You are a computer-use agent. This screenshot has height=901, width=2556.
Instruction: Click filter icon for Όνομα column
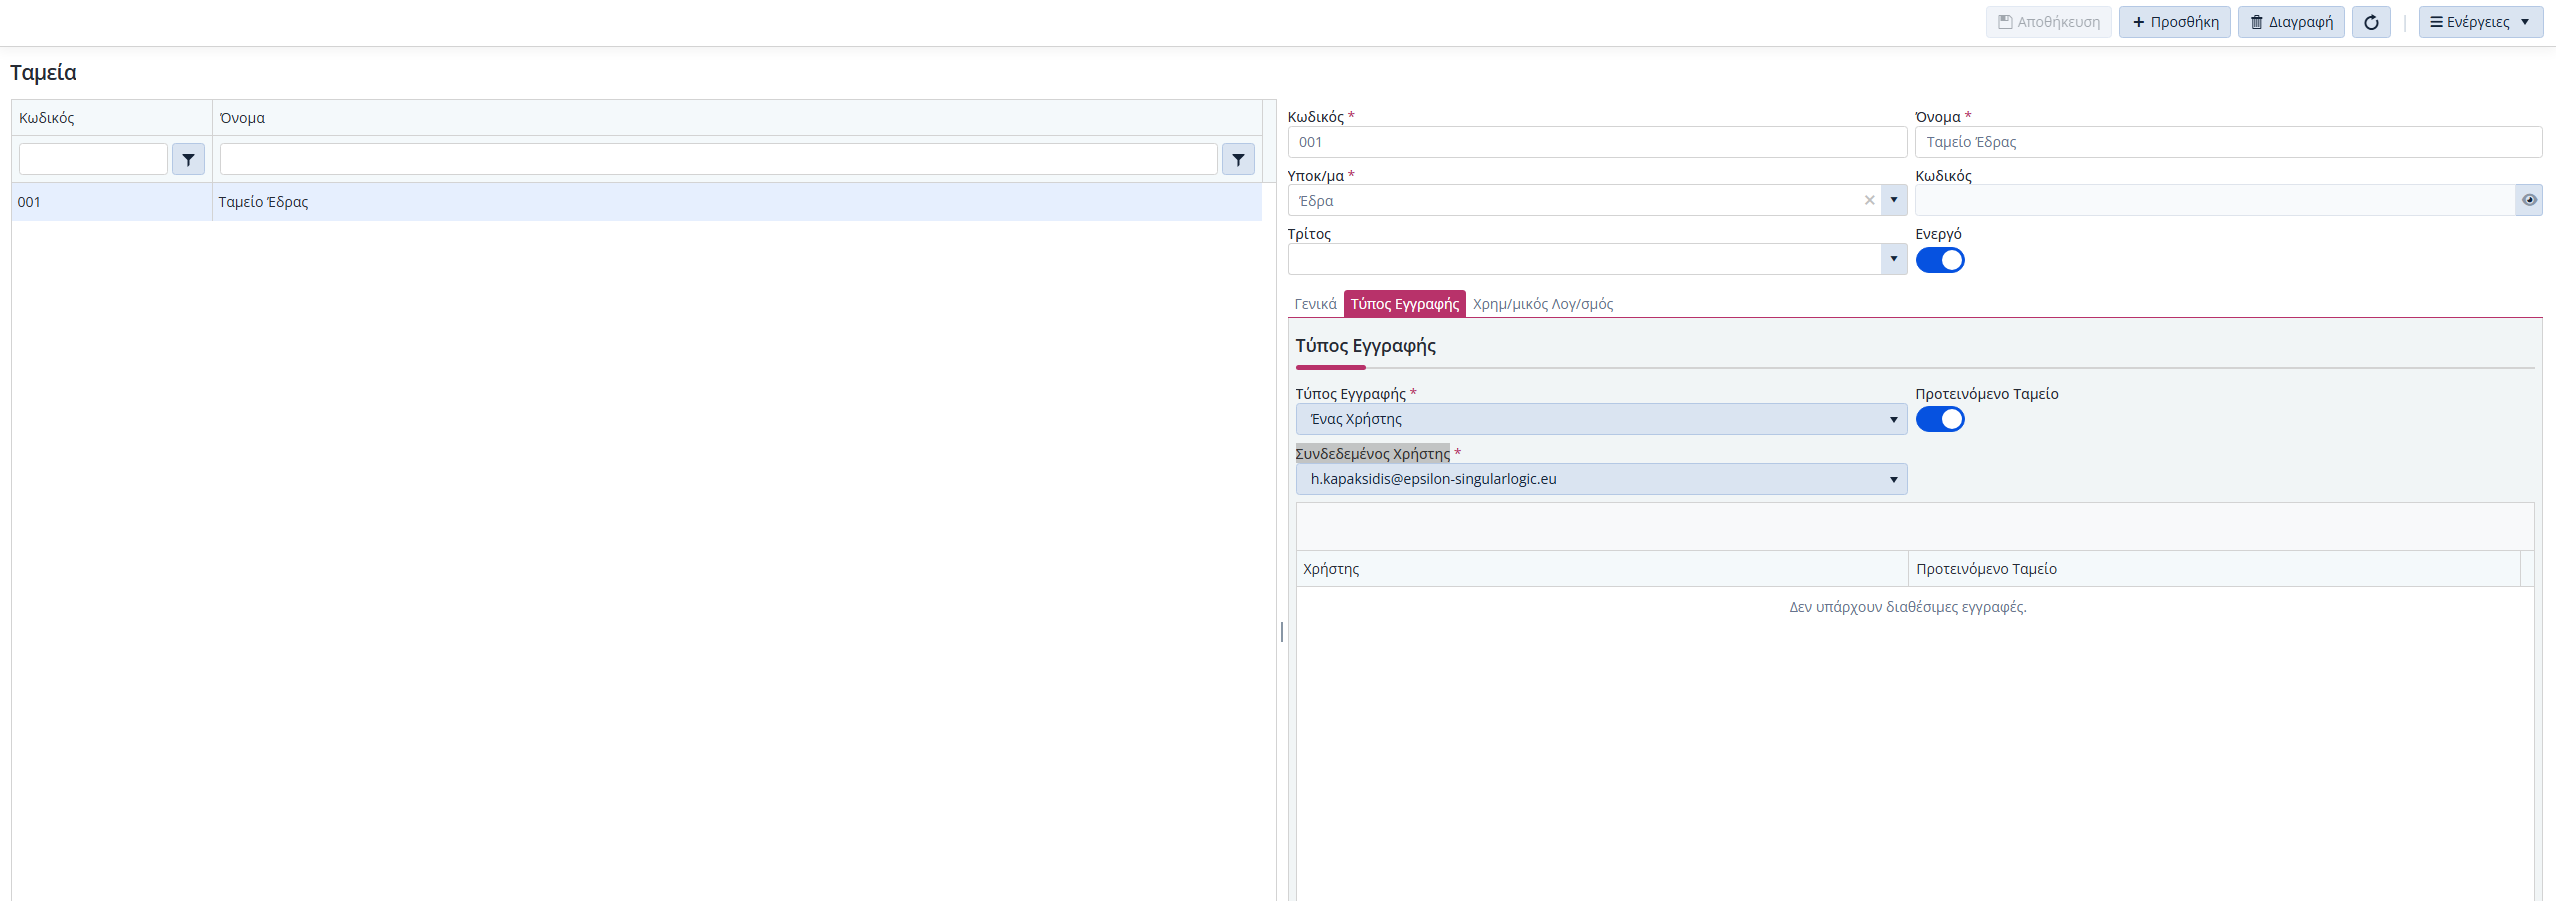coord(1238,159)
